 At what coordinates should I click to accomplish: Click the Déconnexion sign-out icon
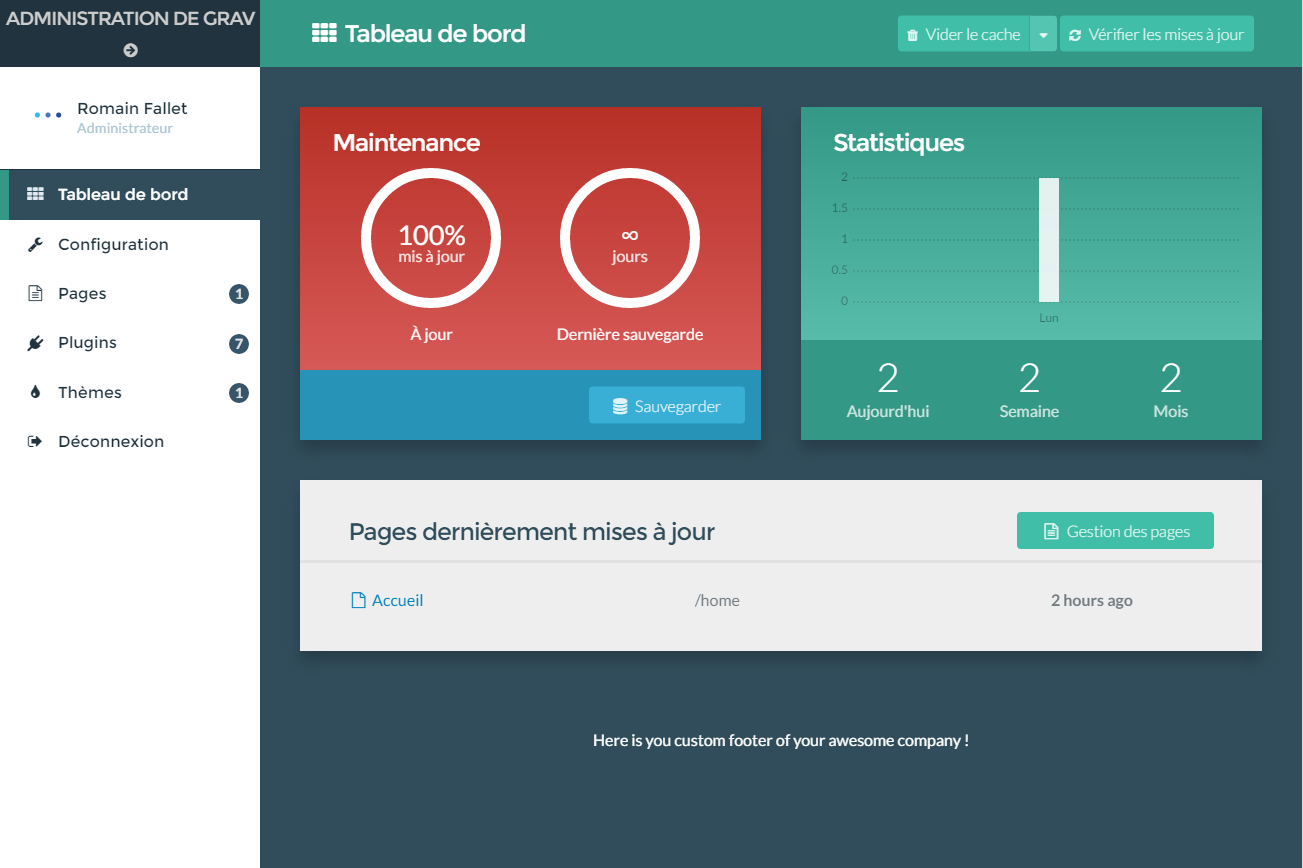(x=35, y=442)
